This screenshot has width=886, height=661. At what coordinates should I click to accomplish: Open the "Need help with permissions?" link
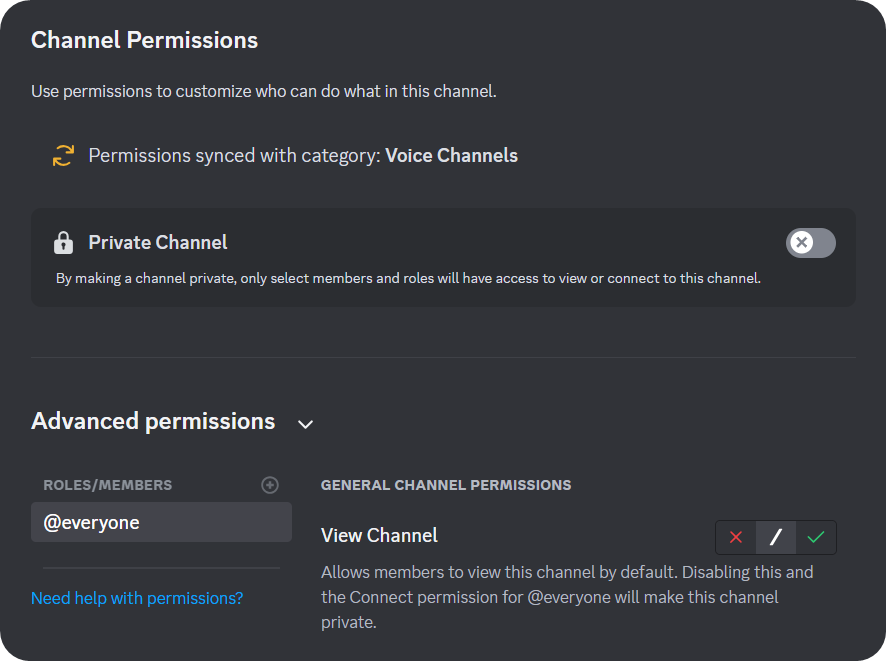136,597
